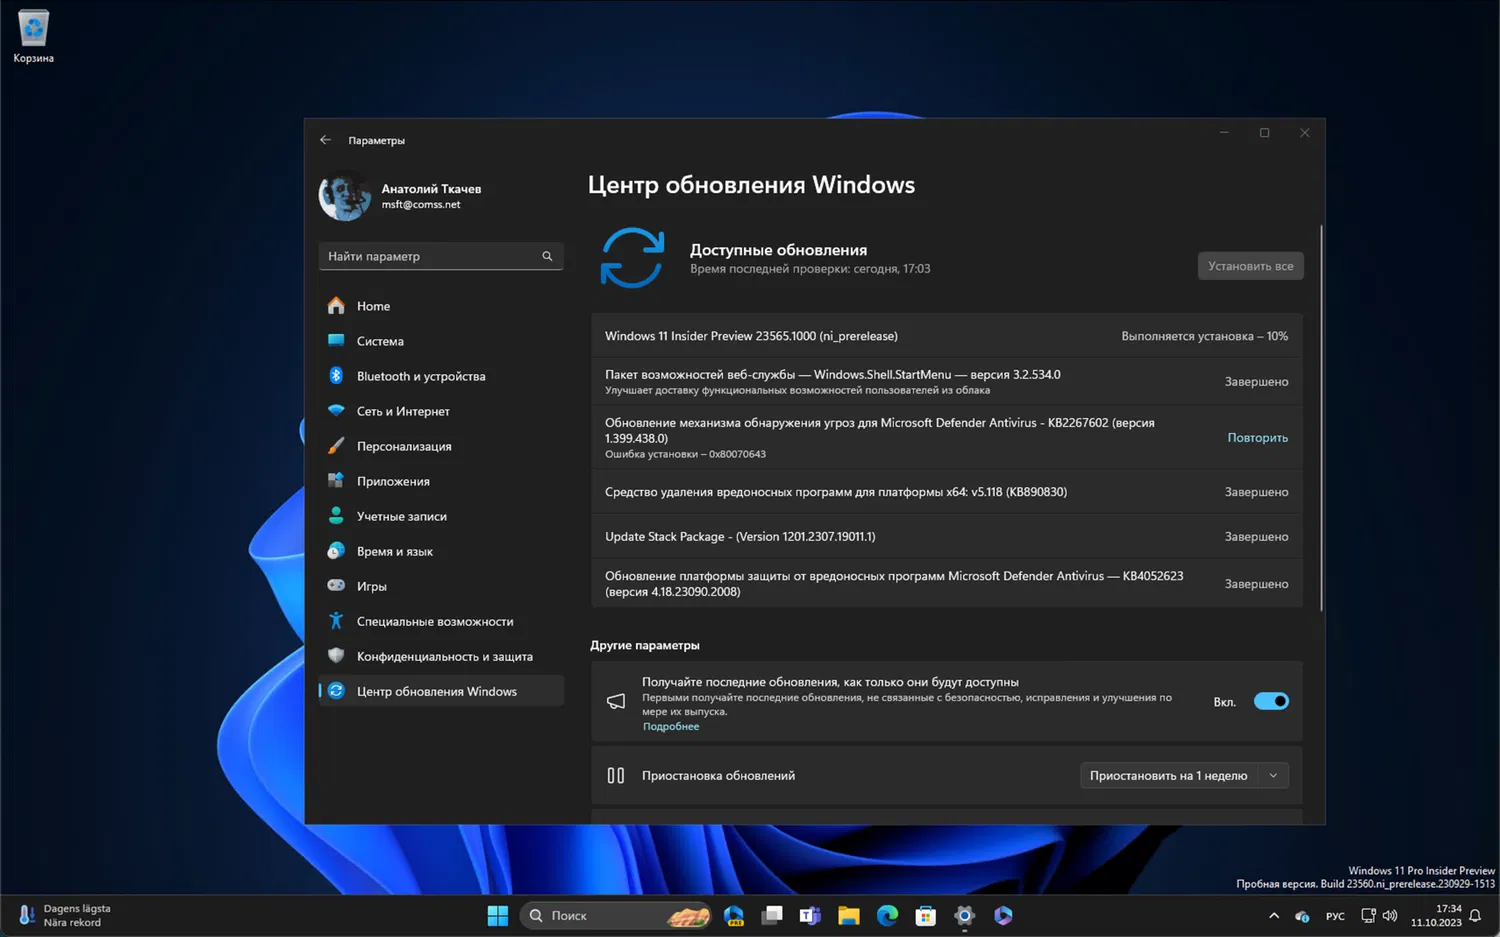Select Центр обновления Windows in the sidebar
Image resolution: width=1500 pixels, height=937 pixels.
437,691
